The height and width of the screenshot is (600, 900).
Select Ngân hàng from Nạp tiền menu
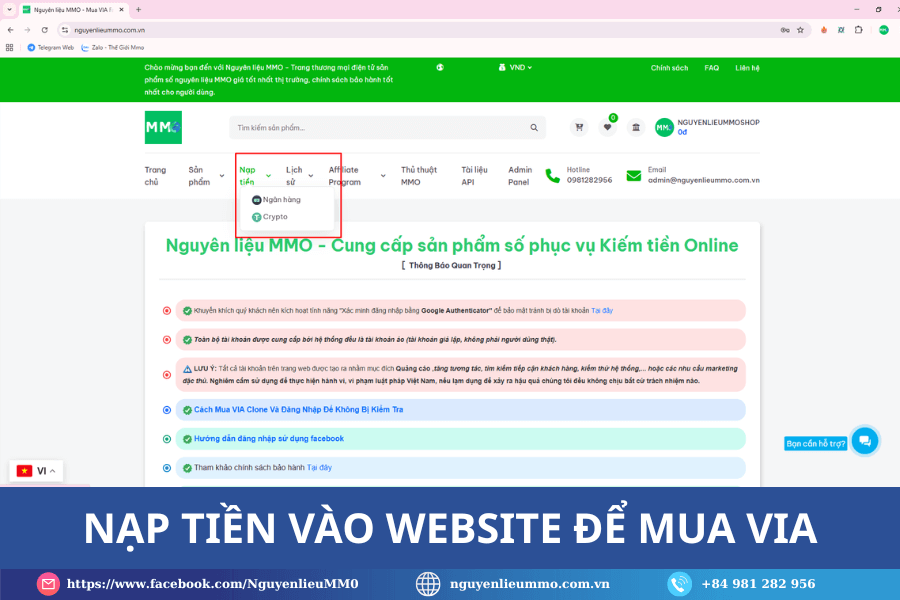click(280, 200)
